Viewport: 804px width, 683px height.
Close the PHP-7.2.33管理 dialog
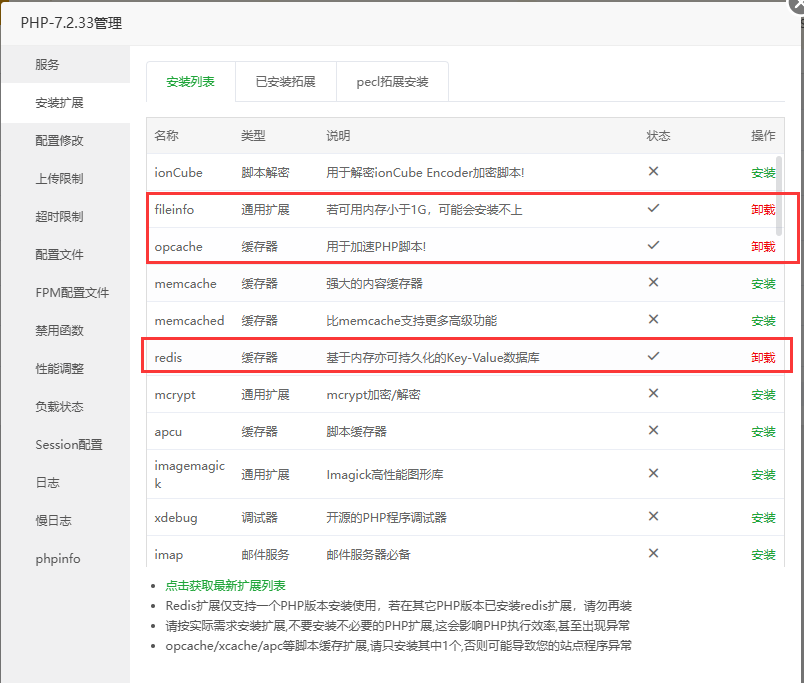[x=795, y=8]
